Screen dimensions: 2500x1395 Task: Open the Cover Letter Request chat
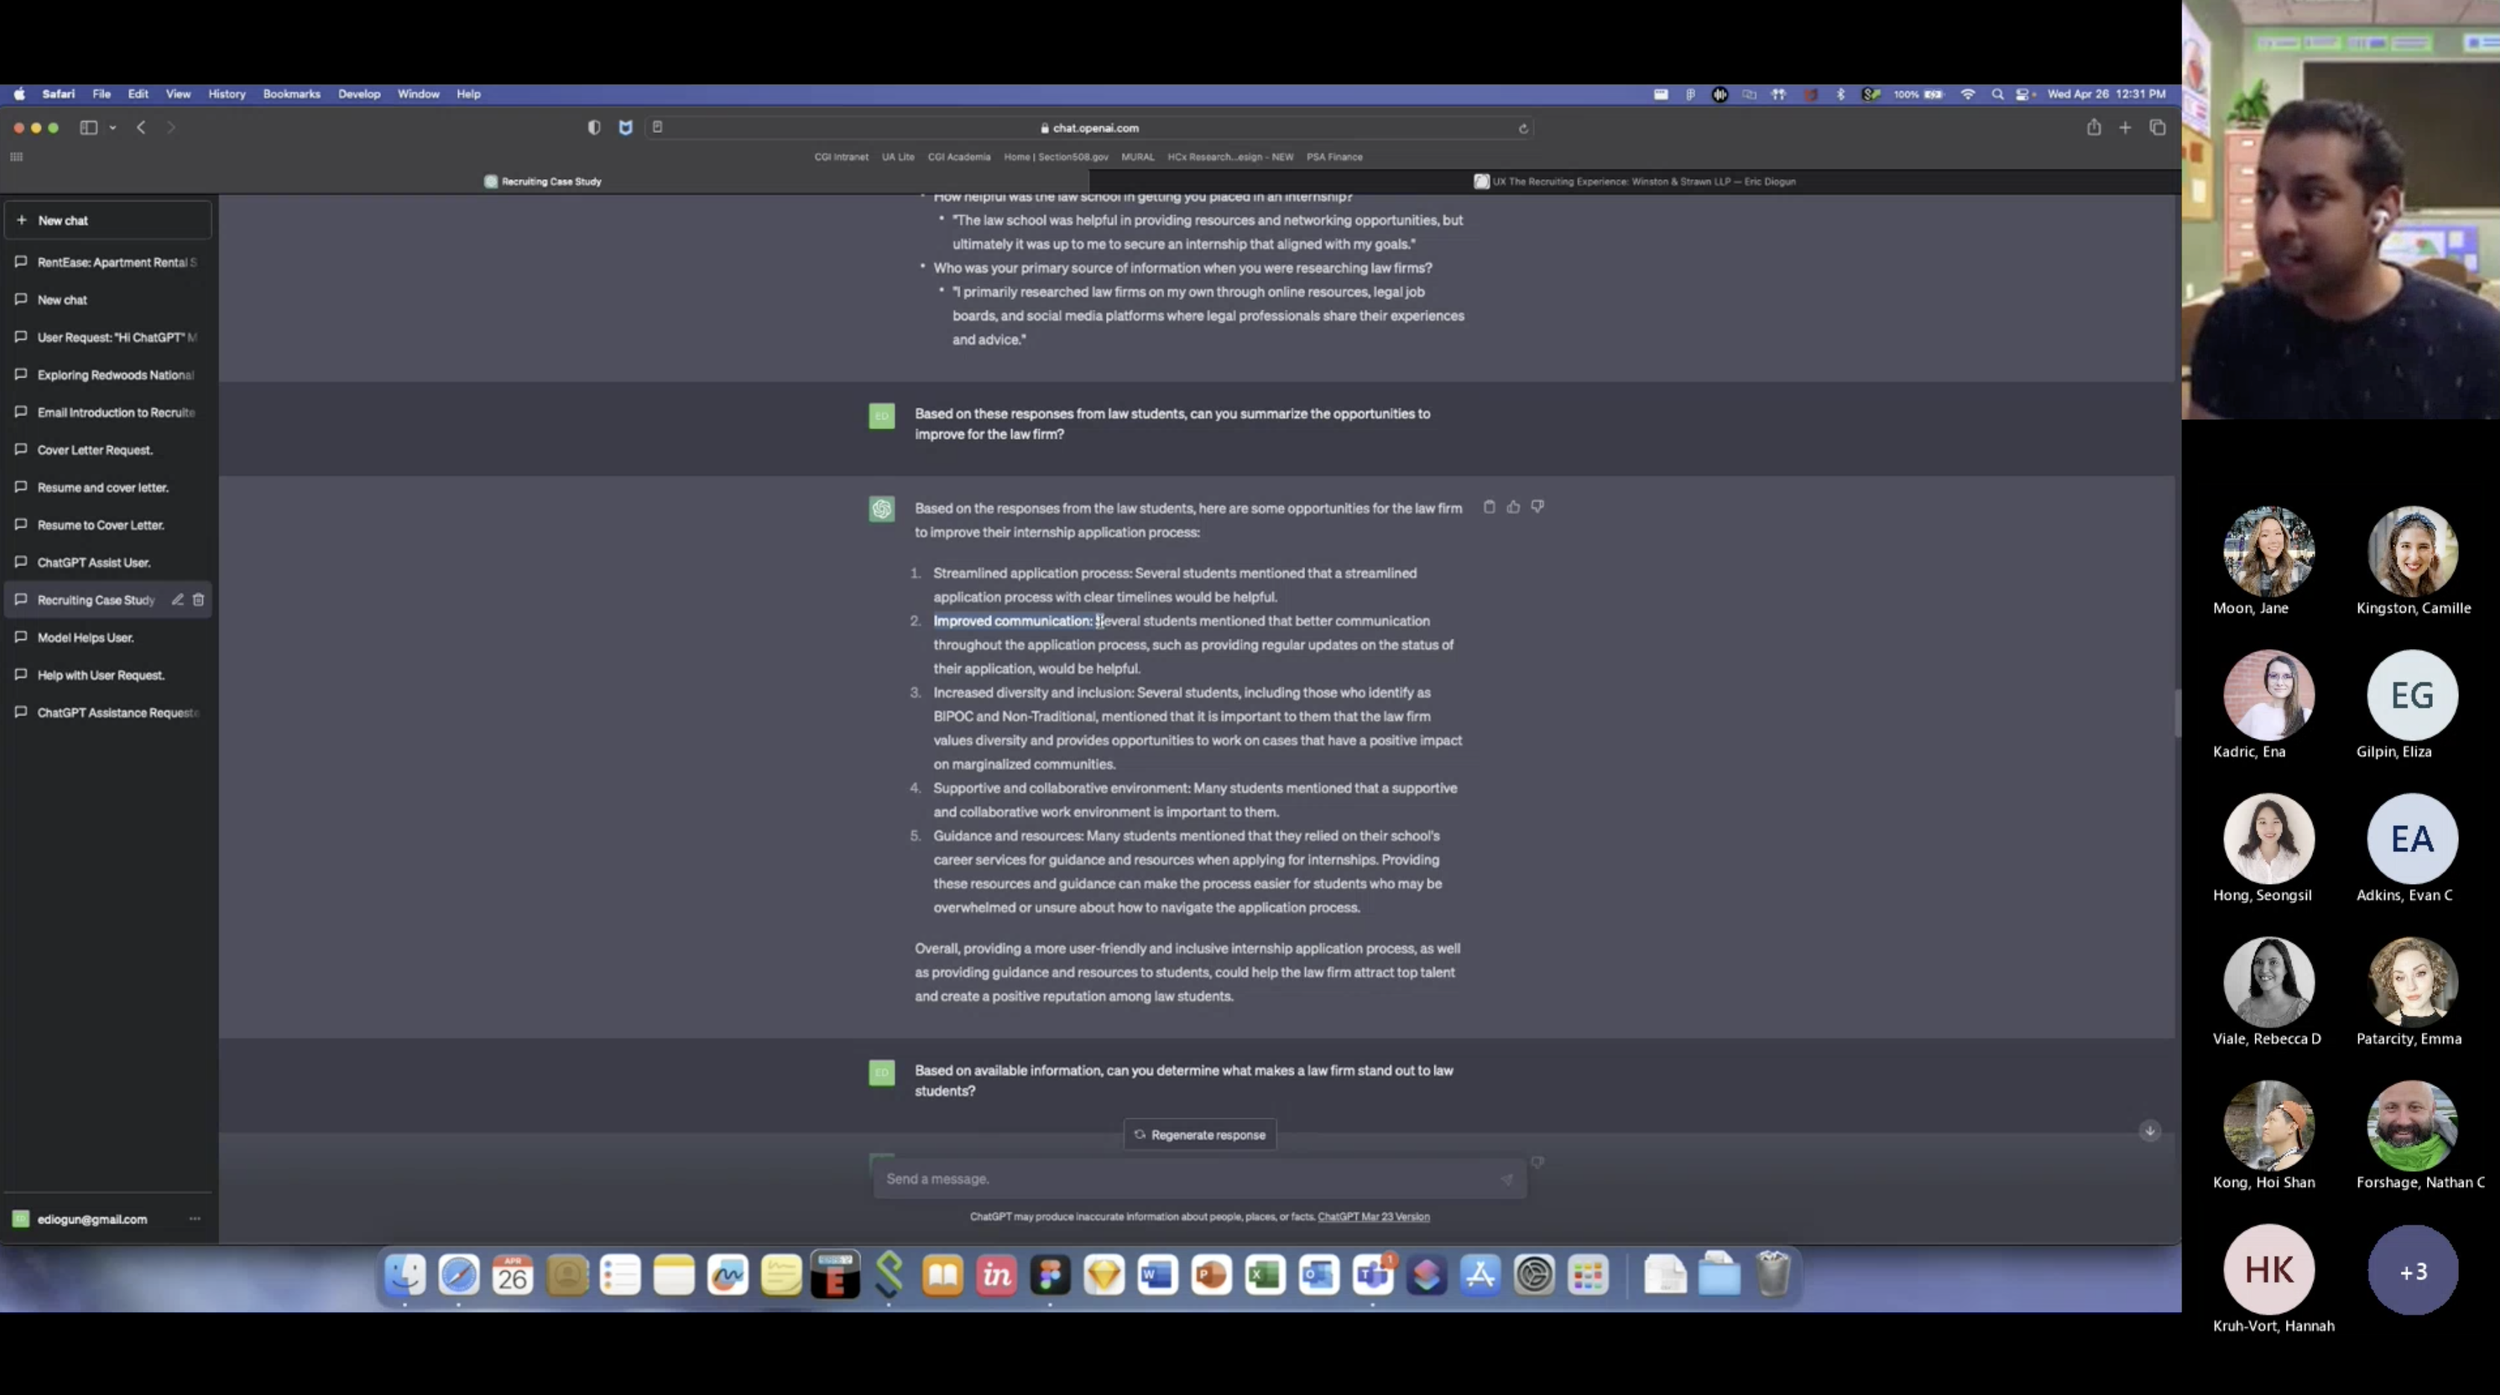[95, 450]
